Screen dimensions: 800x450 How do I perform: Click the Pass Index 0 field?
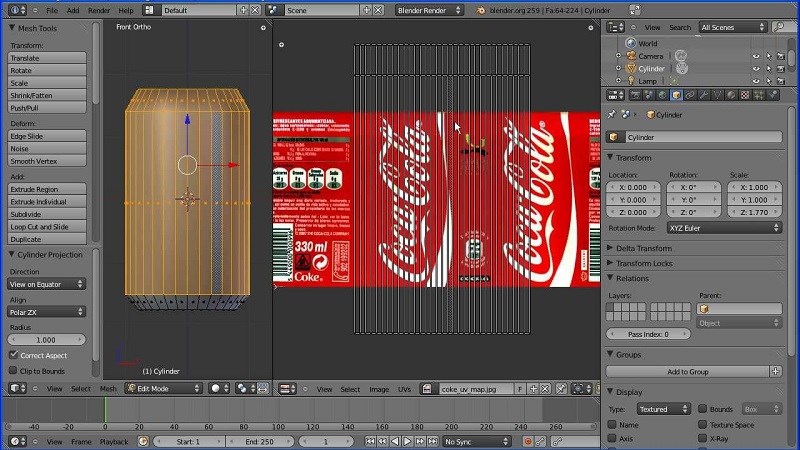[648, 334]
